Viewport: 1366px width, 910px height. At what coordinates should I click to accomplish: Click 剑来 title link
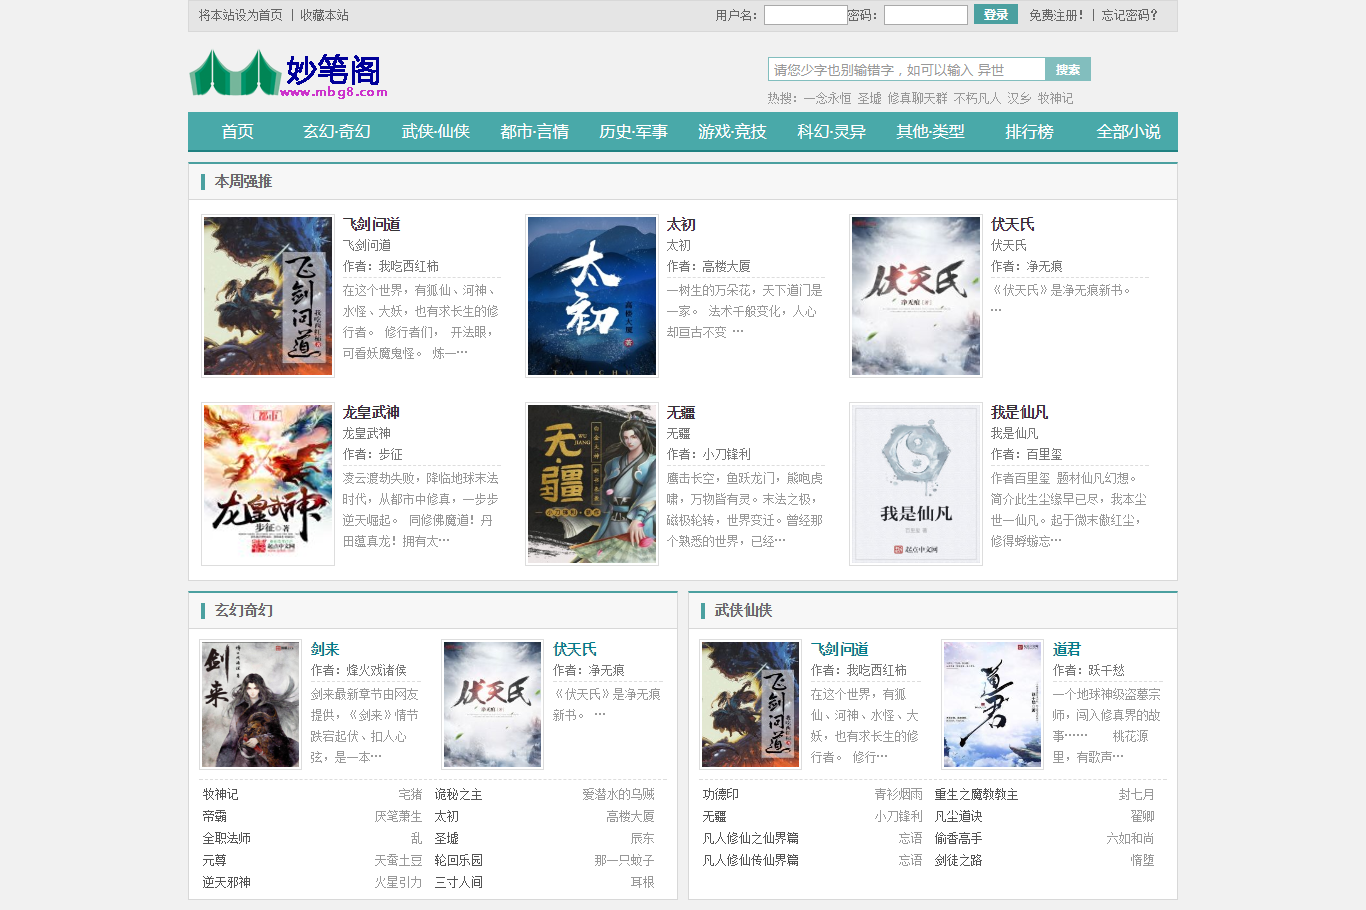(x=325, y=649)
